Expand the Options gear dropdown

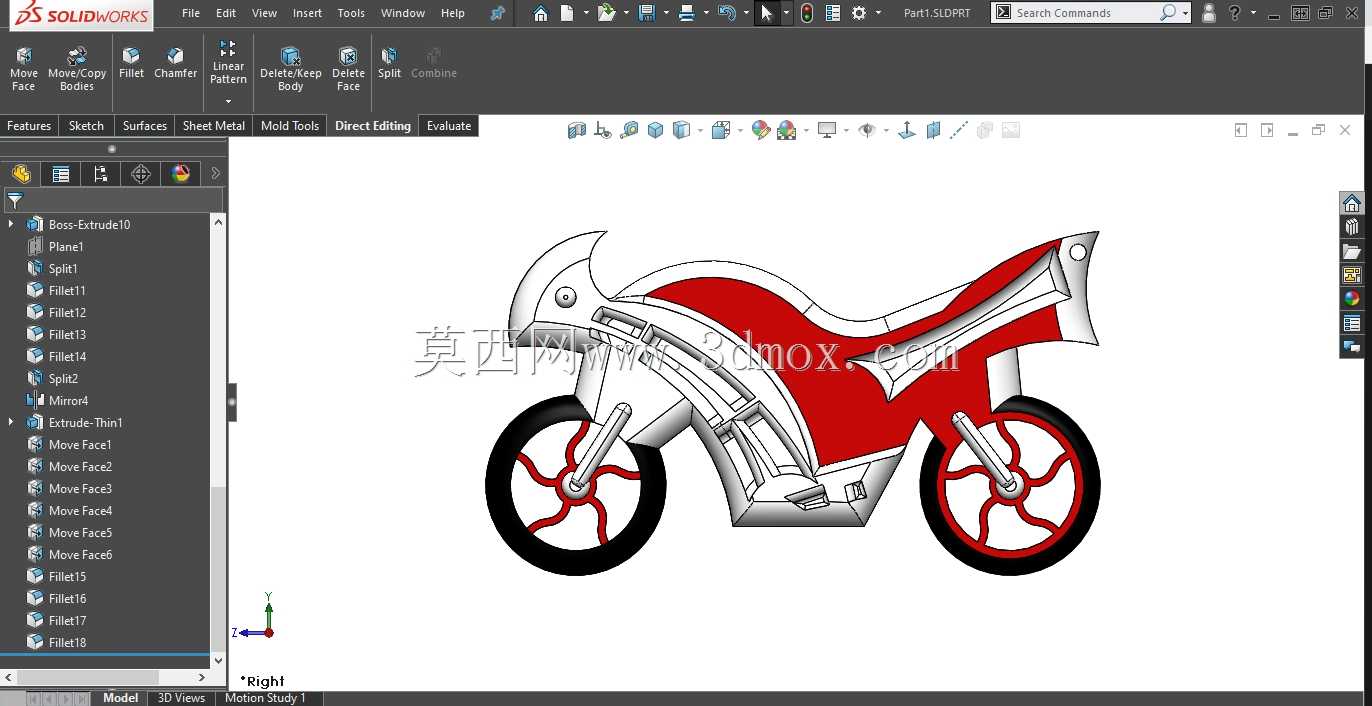coord(878,13)
